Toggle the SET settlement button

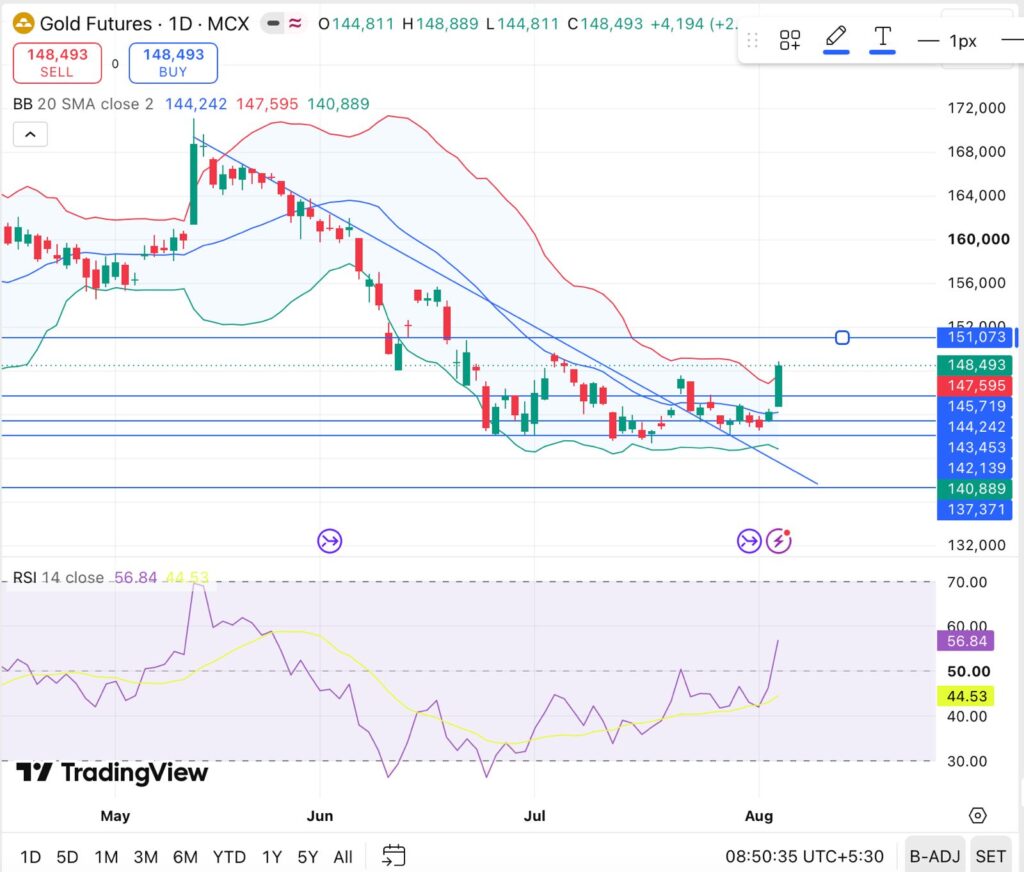(990, 856)
